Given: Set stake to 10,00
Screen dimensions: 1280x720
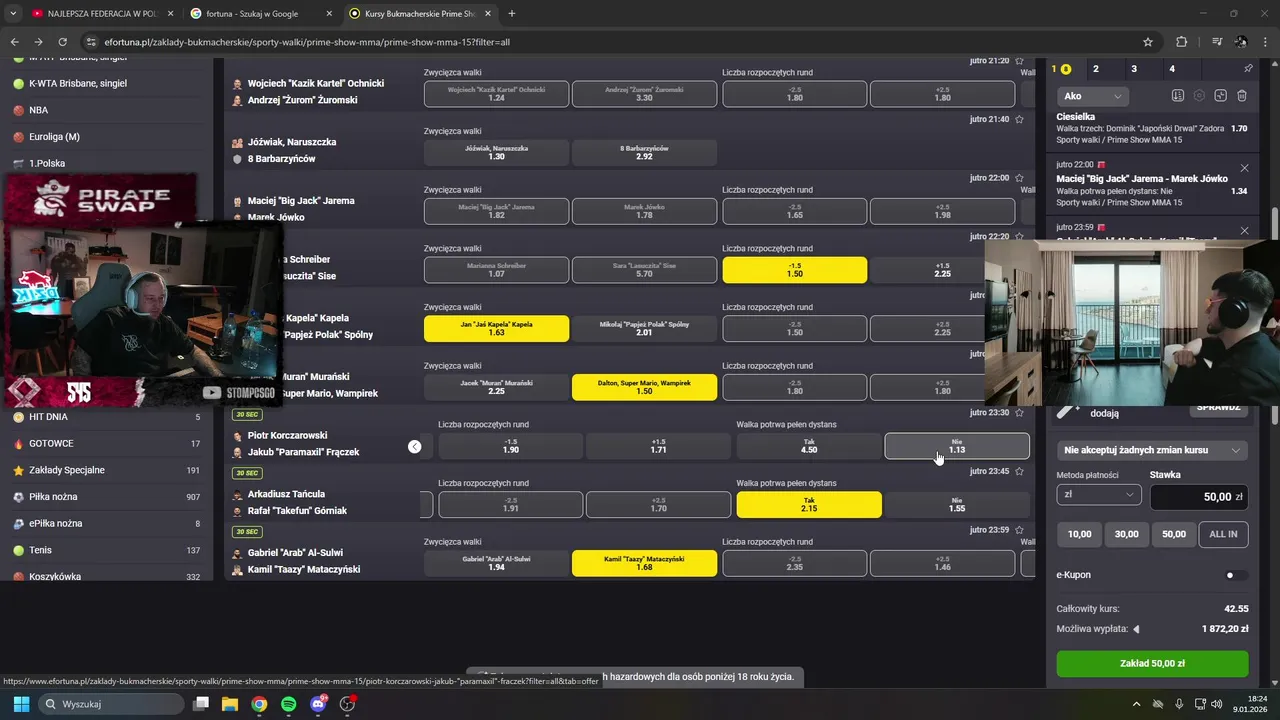Looking at the screenshot, I should pyautogui.click(x=1079, y=534).
